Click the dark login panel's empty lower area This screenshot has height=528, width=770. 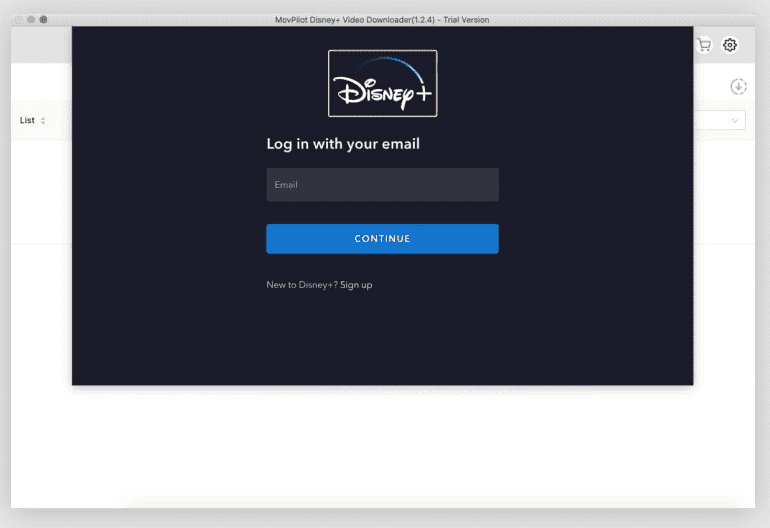pos(382,340)
